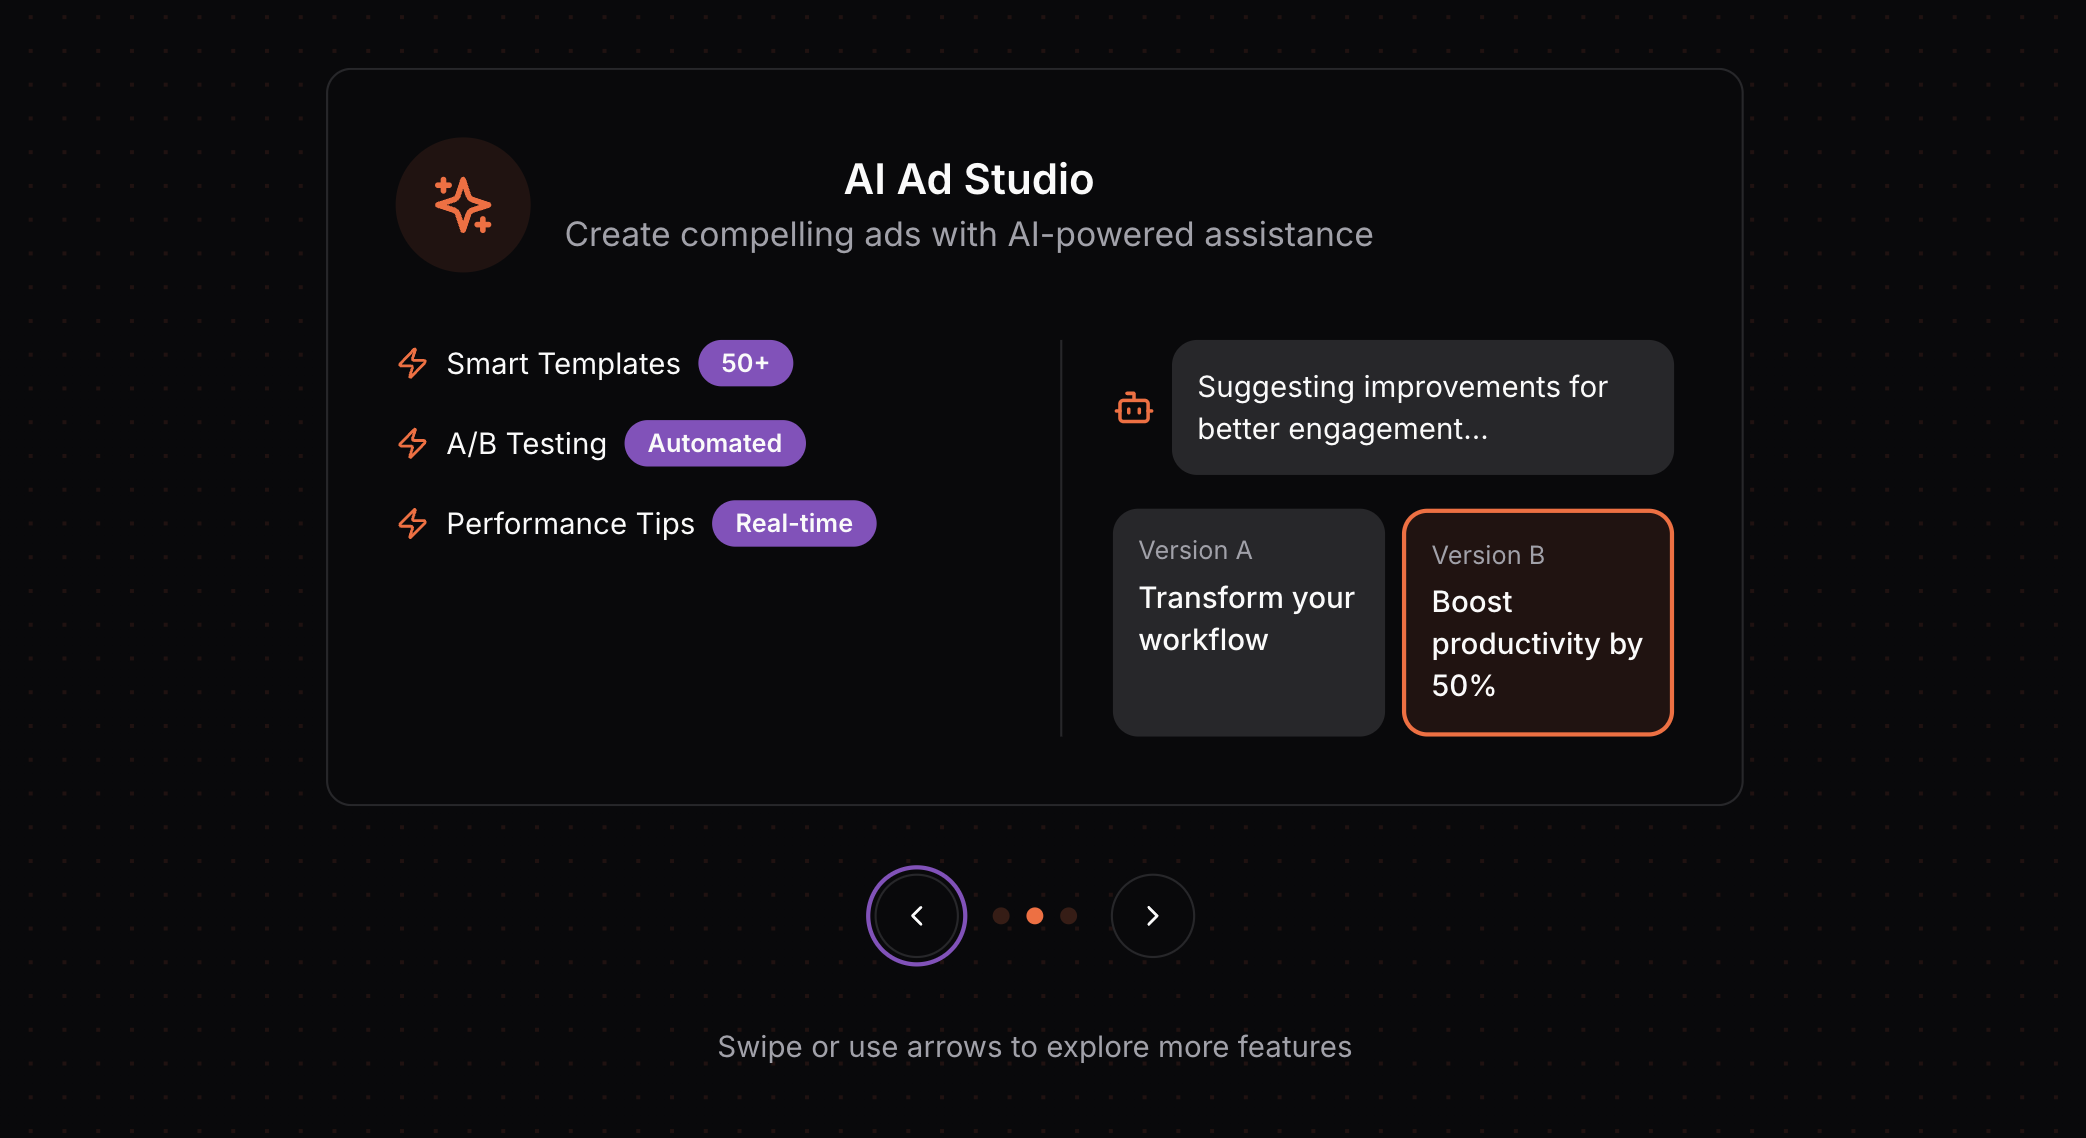Click the suggesting improvements message bubble

(1422, 407)
